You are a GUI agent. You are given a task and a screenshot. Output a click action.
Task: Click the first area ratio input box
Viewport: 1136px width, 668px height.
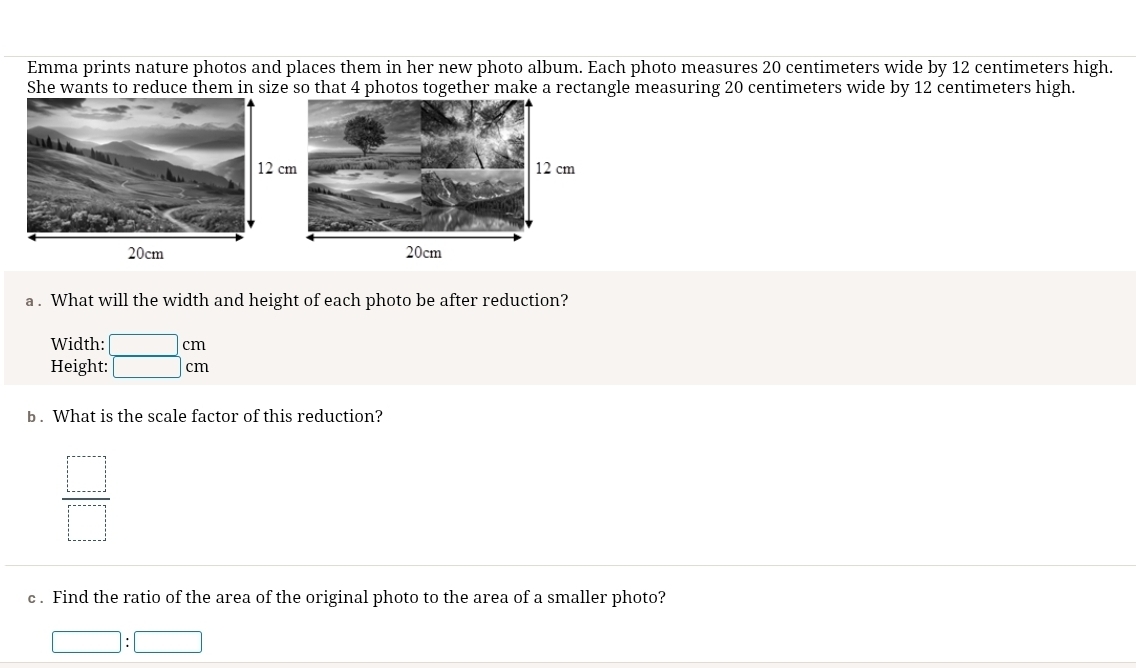pos(86,642)
